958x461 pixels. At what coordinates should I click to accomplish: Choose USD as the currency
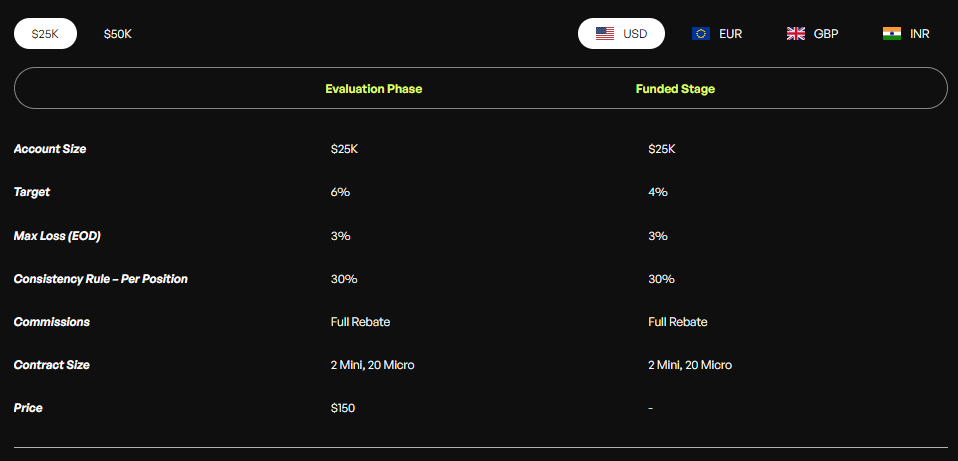pos(635,33)
